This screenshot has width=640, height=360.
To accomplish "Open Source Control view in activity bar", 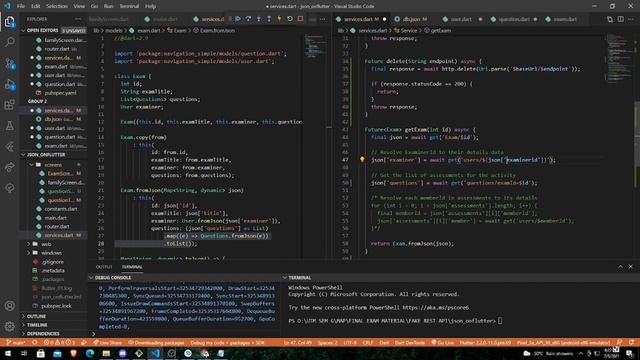I will [9, 63].
